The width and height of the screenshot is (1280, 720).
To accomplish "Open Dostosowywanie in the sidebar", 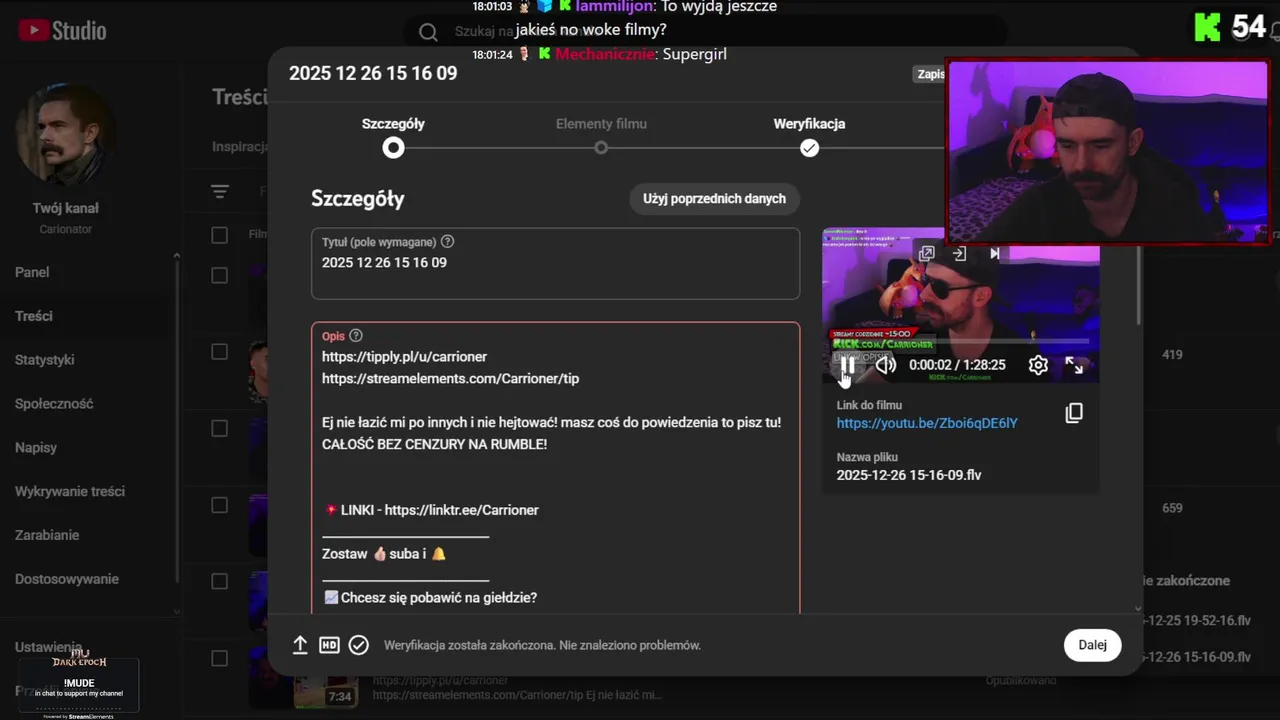I will (x=67, y=579).
